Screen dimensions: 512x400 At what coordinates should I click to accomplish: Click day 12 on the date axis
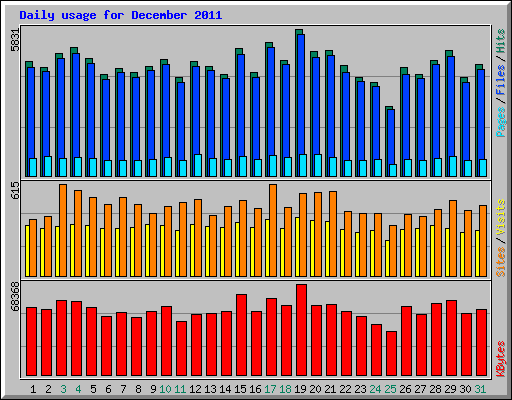click(195, 389)
